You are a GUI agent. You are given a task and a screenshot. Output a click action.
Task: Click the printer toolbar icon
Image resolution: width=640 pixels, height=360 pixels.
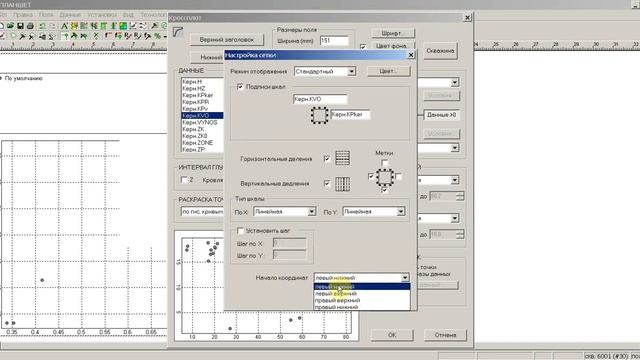pyautogui.click(x=30, y=25)
